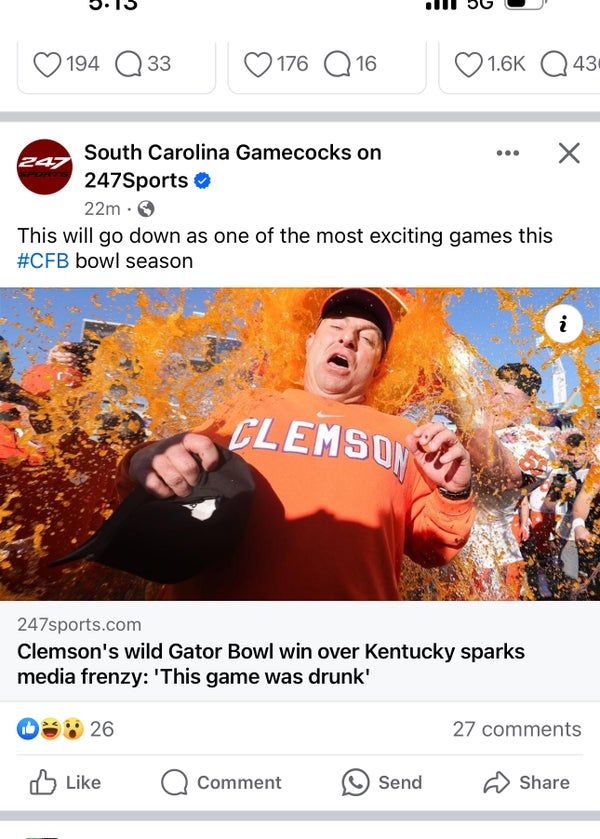Image resolution: width=600 pixels, height=839 pixels.
Task: Tap the info icon on the article image
Action: pyautogui.click(x=564, y=323)
